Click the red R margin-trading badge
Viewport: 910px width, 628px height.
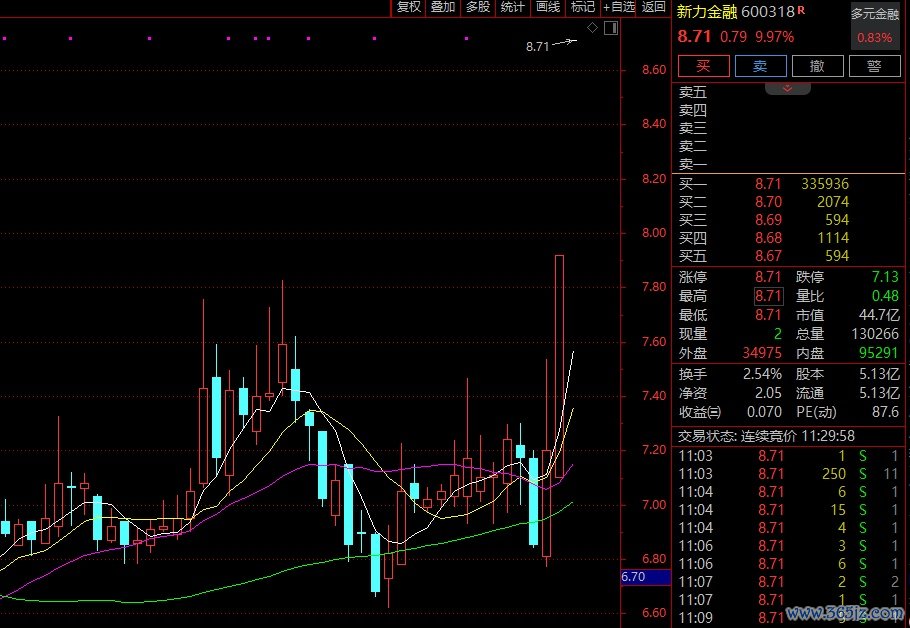(x=801, y=10)
